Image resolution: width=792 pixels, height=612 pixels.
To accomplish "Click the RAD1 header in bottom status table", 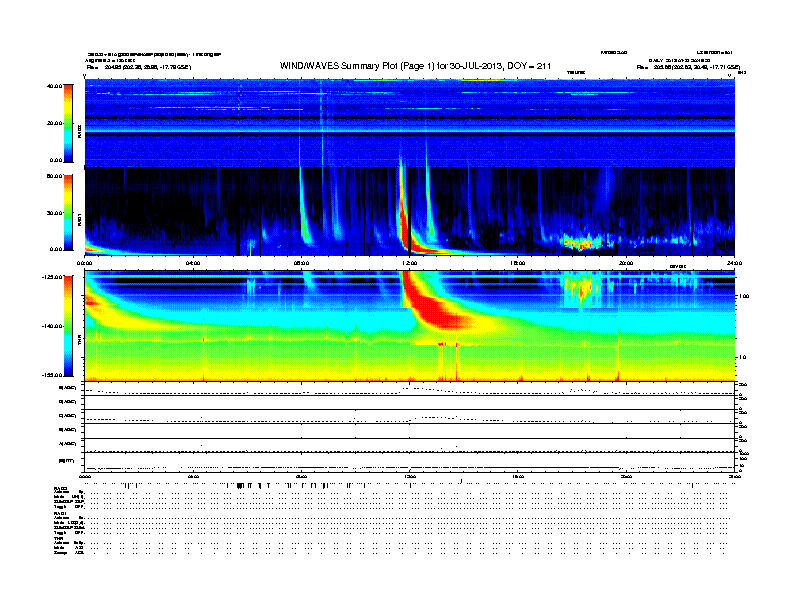I will [x=60, y=514].
